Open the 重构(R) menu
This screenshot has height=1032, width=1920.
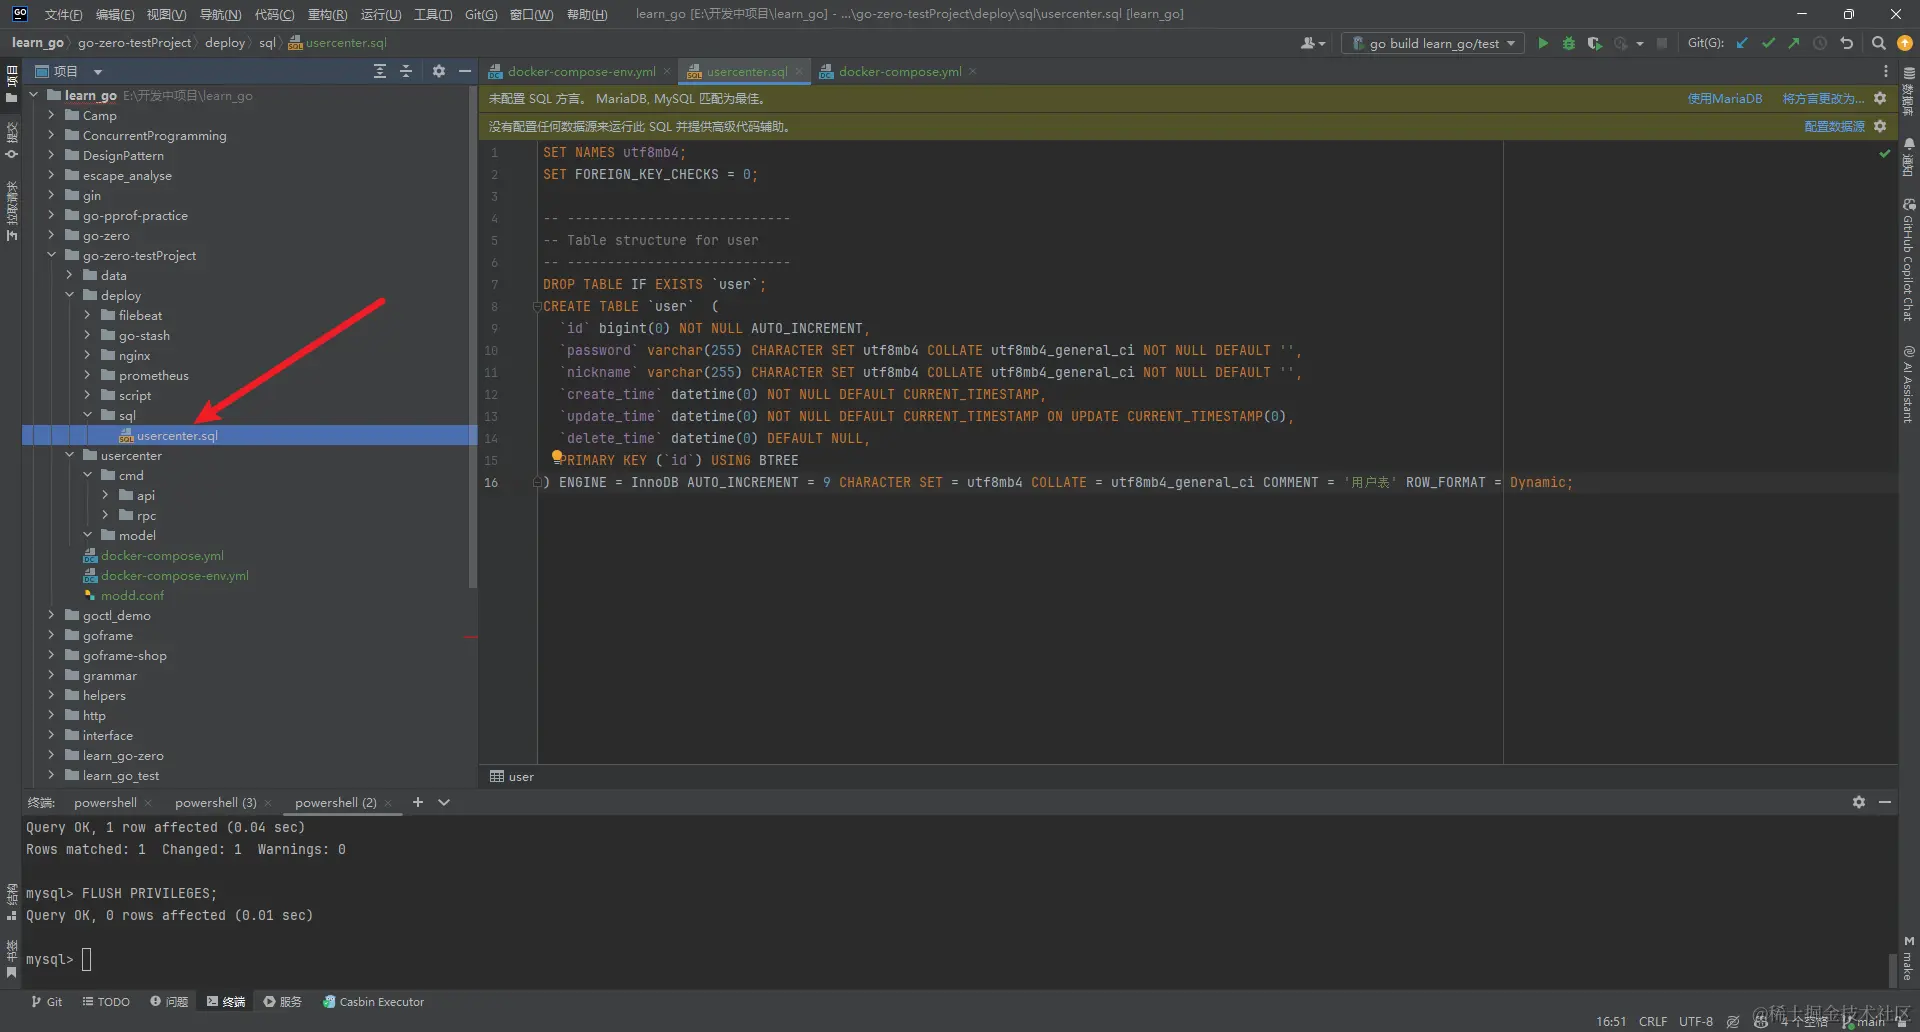tap(327, 14)
